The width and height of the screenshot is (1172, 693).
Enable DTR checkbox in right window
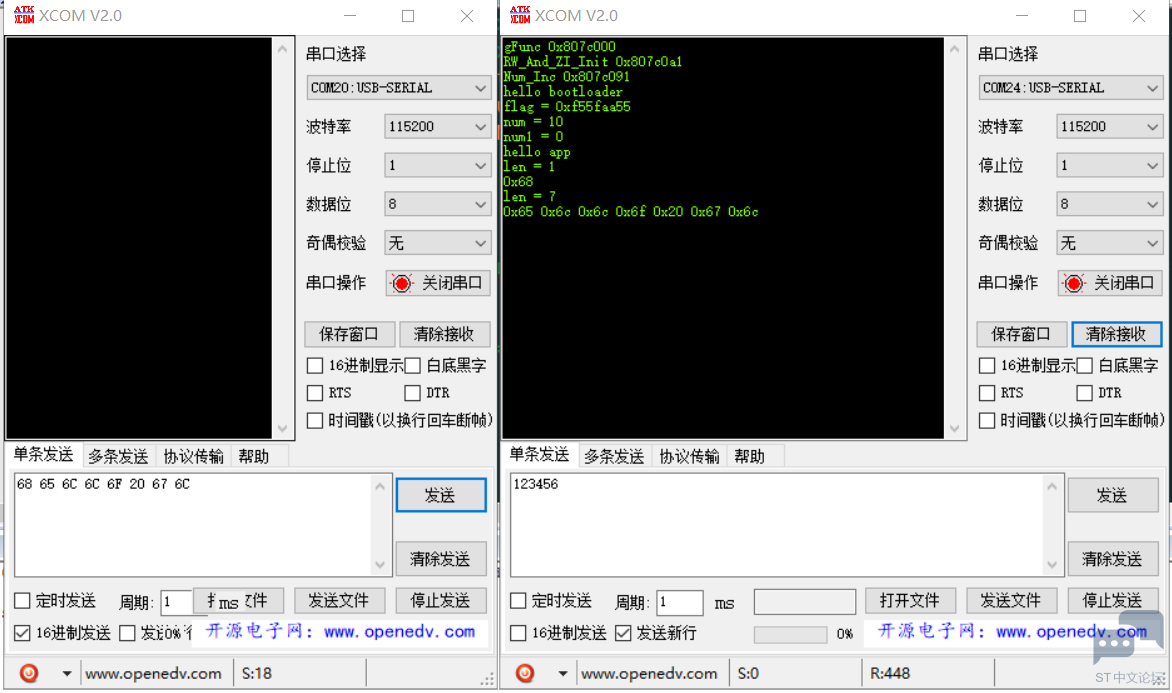1084,392
